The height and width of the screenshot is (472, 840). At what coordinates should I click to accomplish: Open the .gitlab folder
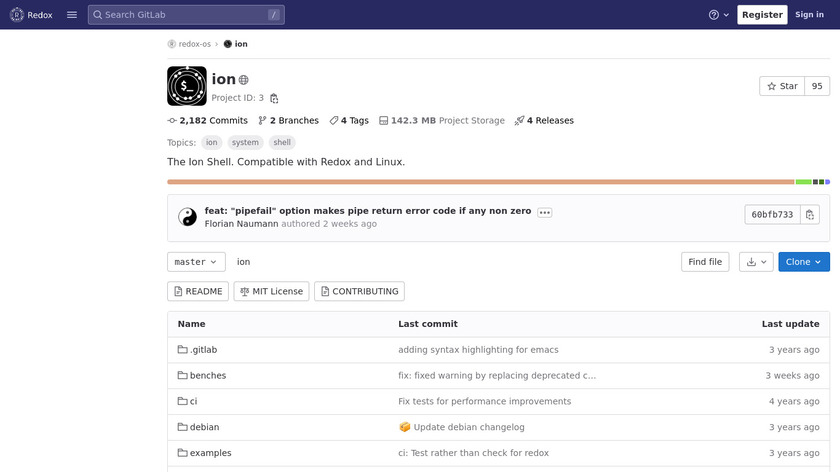pos(203,350)
